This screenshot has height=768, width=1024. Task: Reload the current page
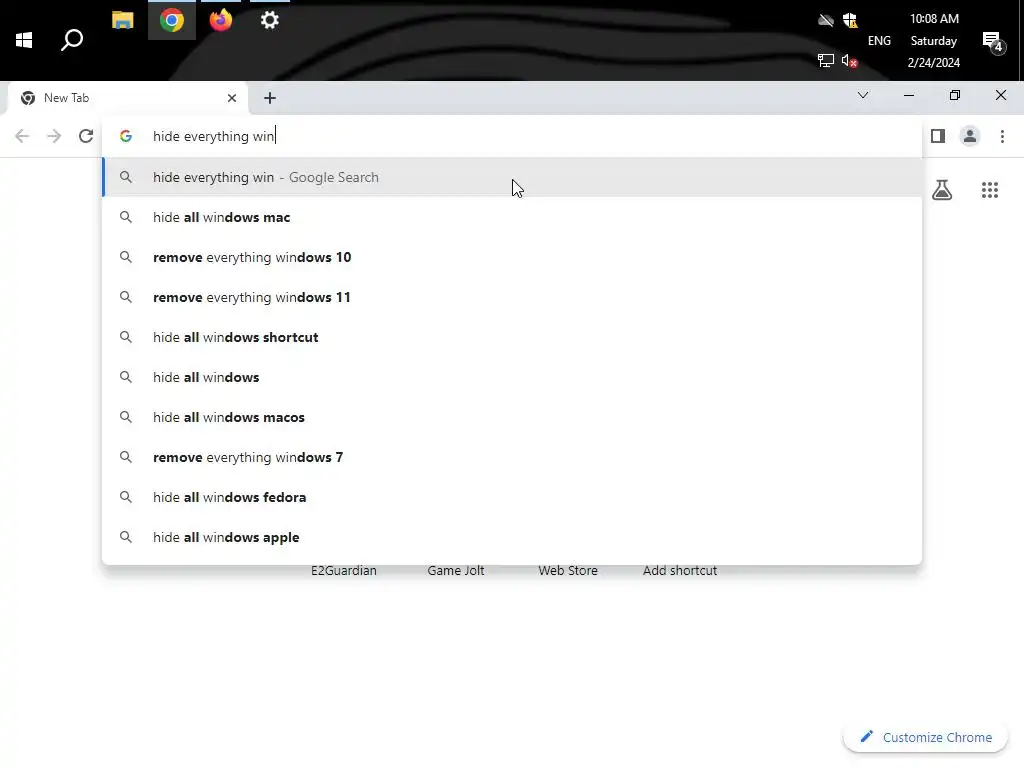[x=86, y=136]
